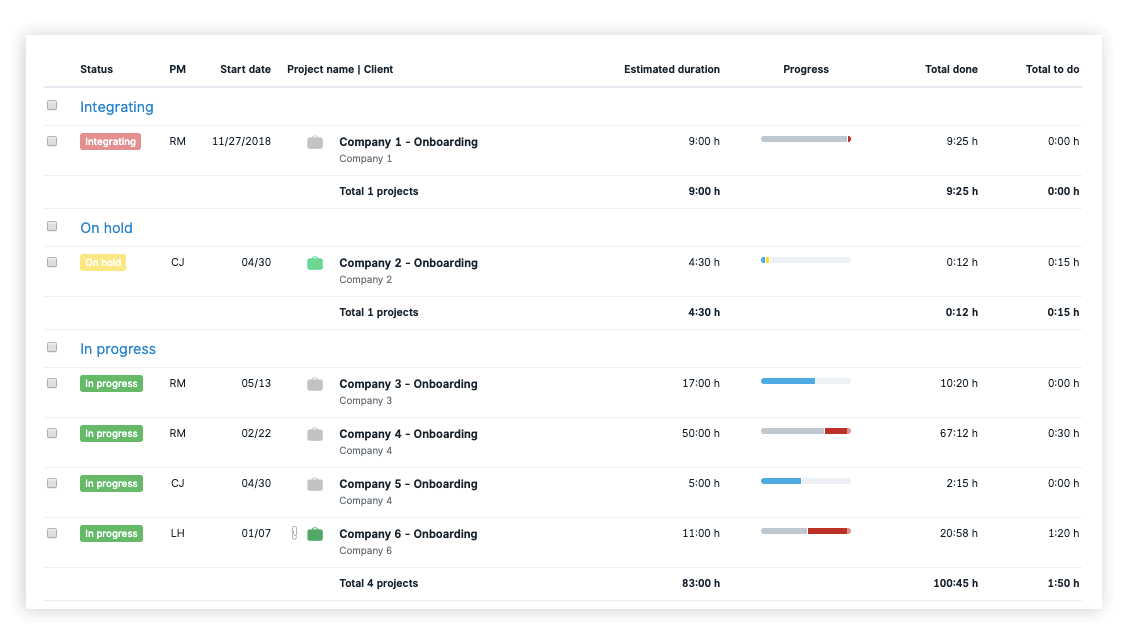The height and width of the screenshot is (636, 1136).
Task: Open the paperclip attachment on Company 6 row
Action: (x=294, y=533)
